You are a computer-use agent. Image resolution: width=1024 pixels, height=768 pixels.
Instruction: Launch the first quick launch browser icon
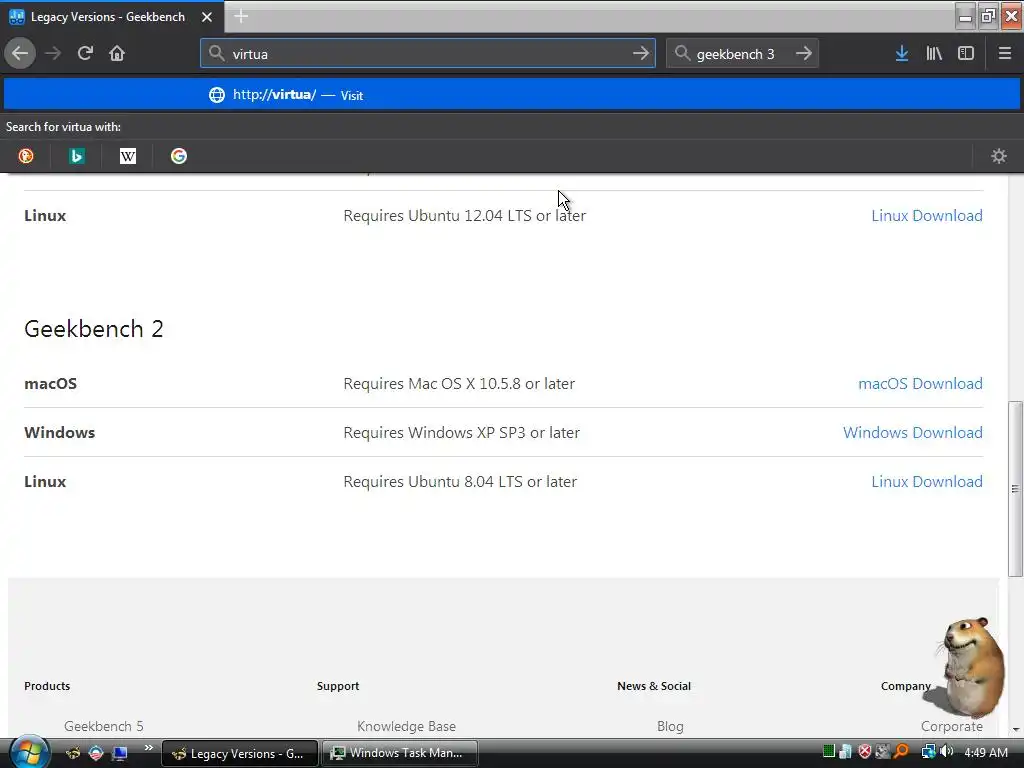73,753
